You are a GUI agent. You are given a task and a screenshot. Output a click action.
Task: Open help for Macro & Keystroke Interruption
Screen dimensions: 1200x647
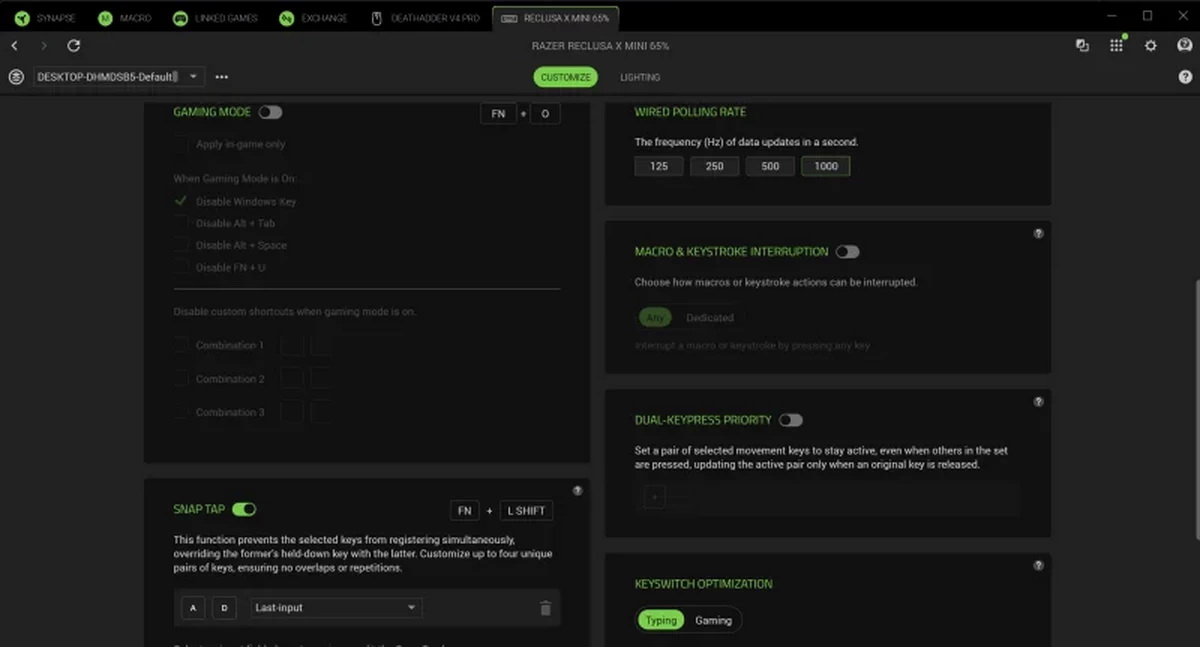pos(1038,233)
